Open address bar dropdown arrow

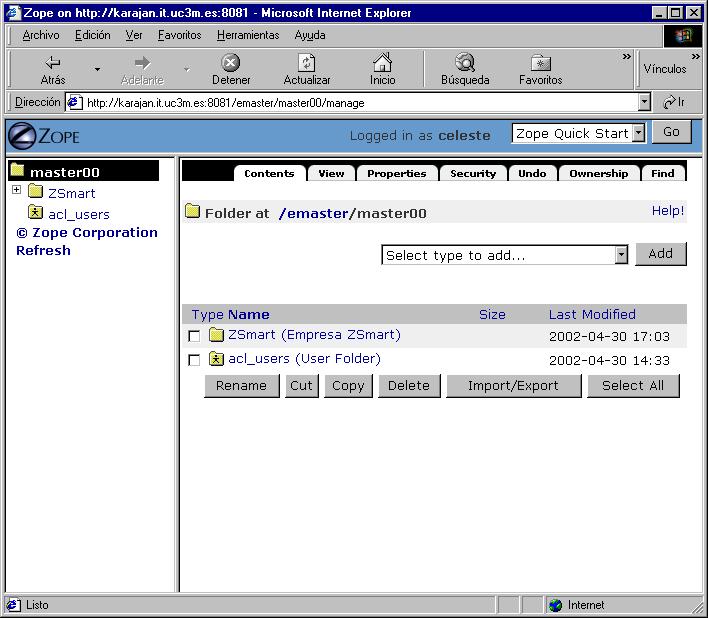(644, 102)
